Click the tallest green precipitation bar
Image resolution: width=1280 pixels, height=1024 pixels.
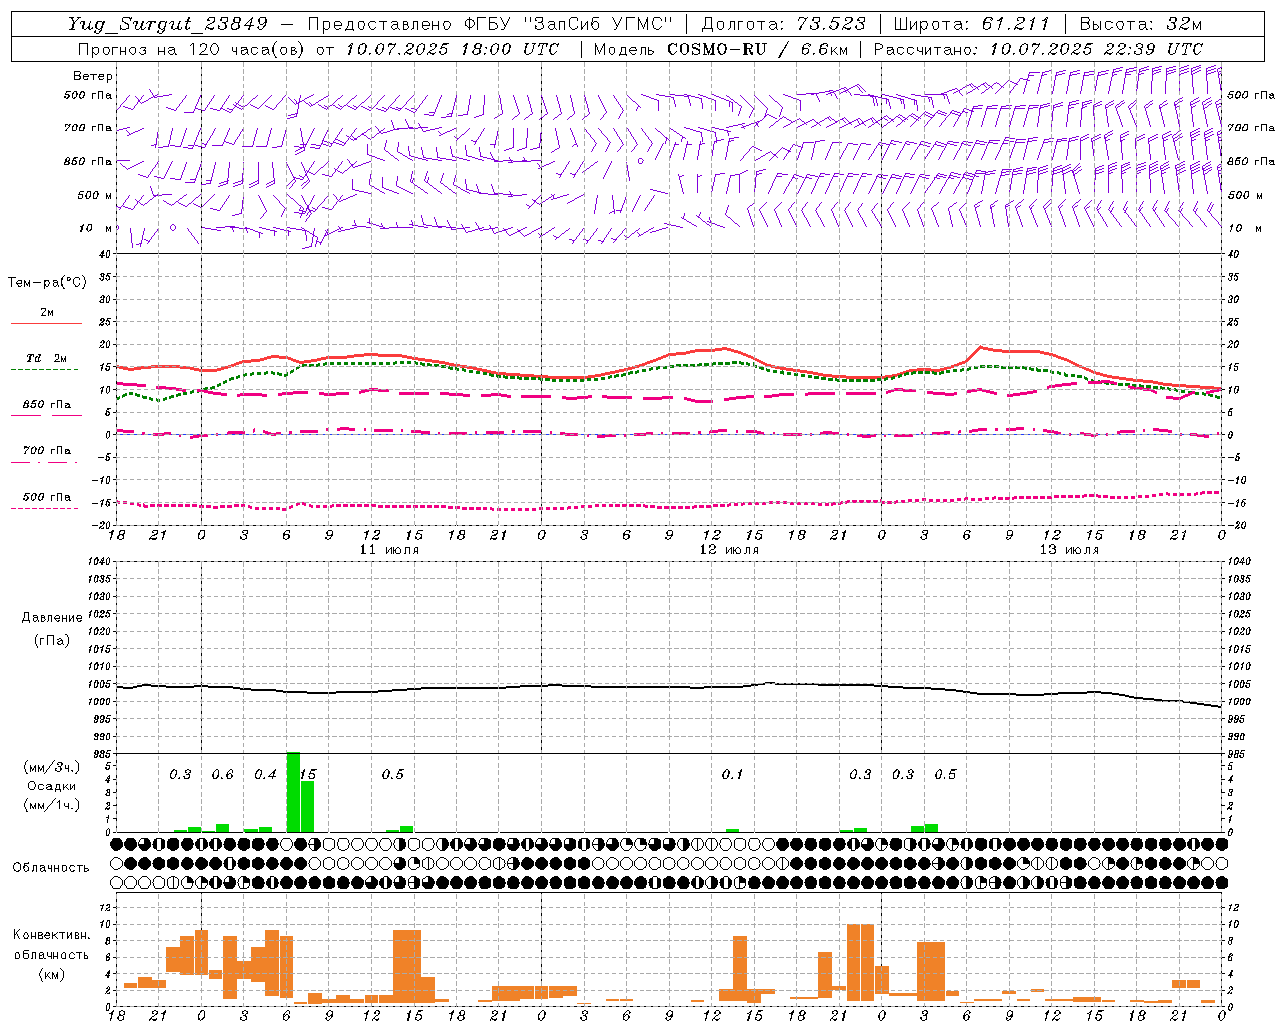click(293, 792)
